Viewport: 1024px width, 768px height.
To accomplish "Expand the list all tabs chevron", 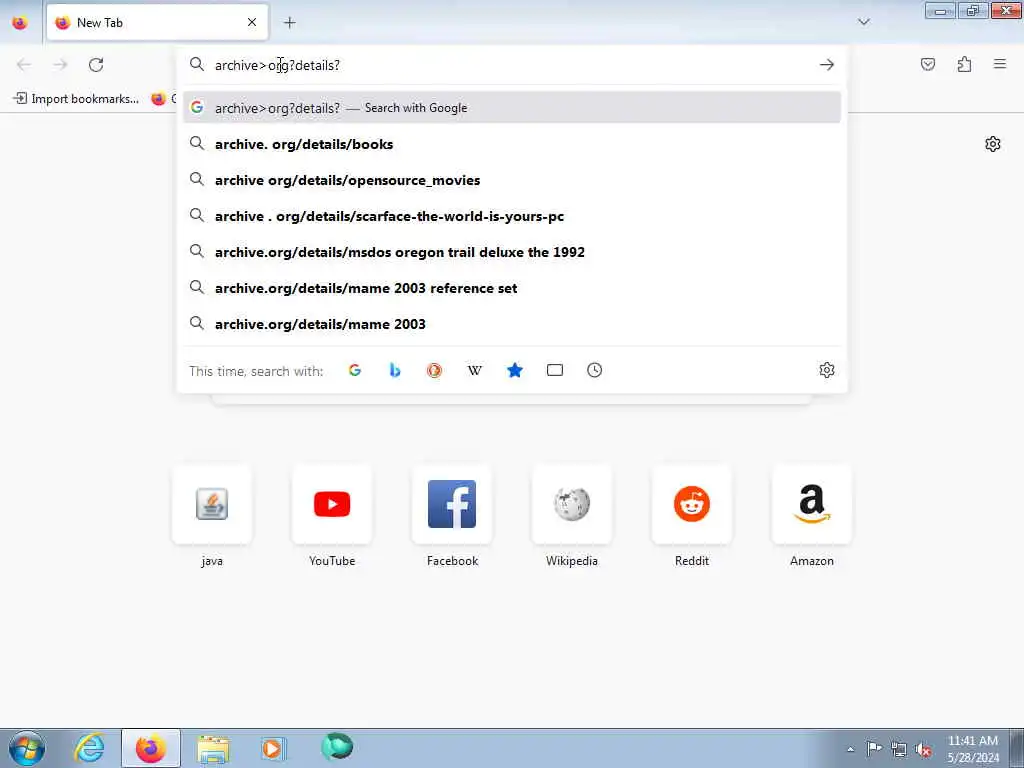I will point(863,22).
